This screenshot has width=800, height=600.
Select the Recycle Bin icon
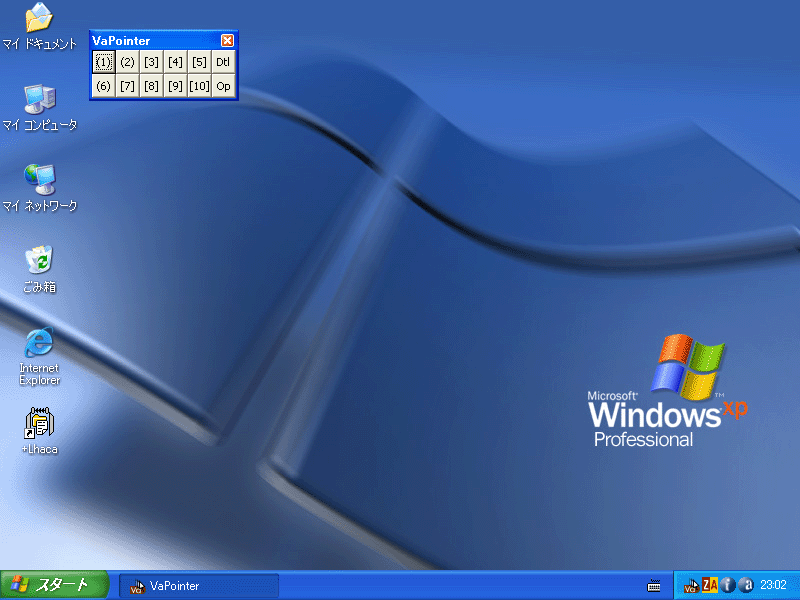[x=39, y=261]
